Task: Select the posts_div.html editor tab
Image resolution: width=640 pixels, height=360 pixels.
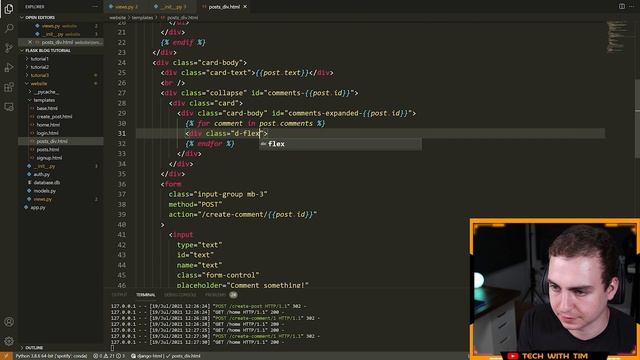Action: click(x=224, y=7)
